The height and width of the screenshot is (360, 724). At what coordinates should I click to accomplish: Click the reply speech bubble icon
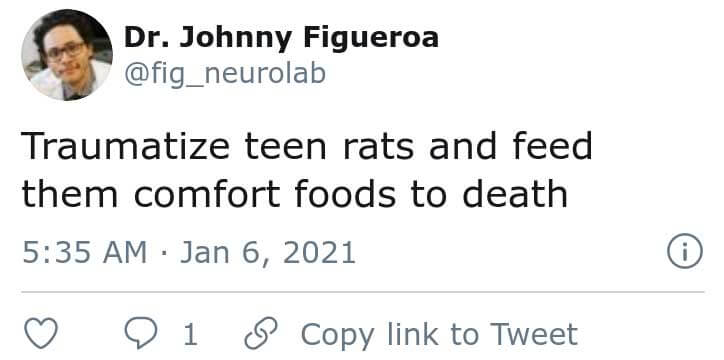coord(141,333)
